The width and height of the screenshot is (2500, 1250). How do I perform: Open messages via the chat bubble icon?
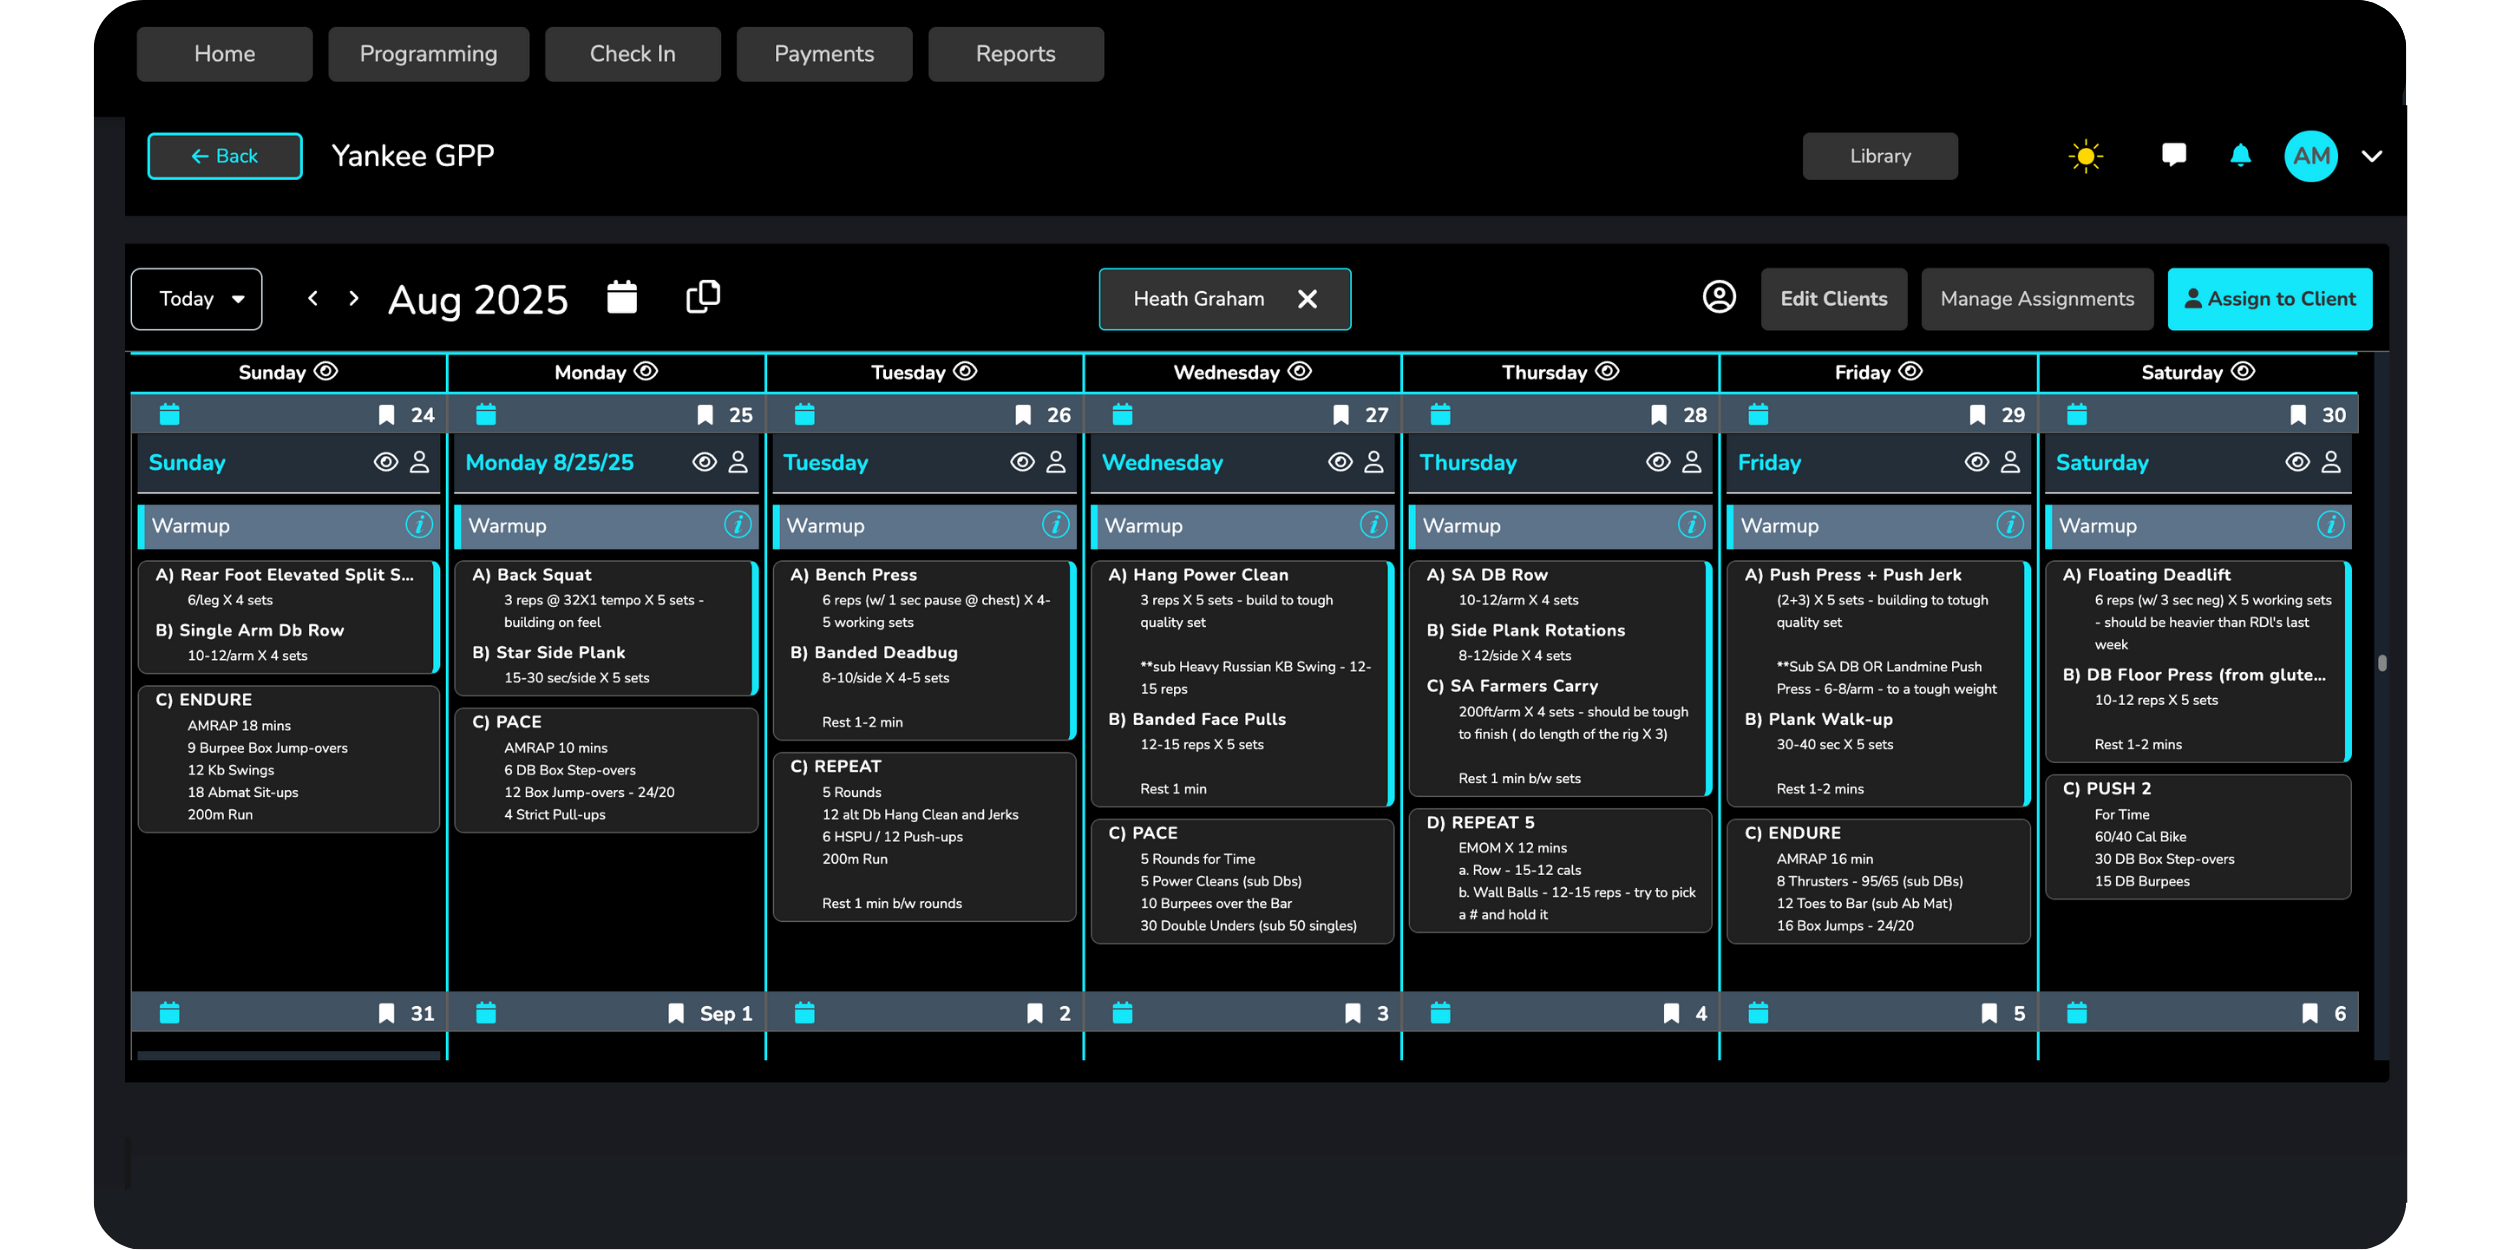2173,155
